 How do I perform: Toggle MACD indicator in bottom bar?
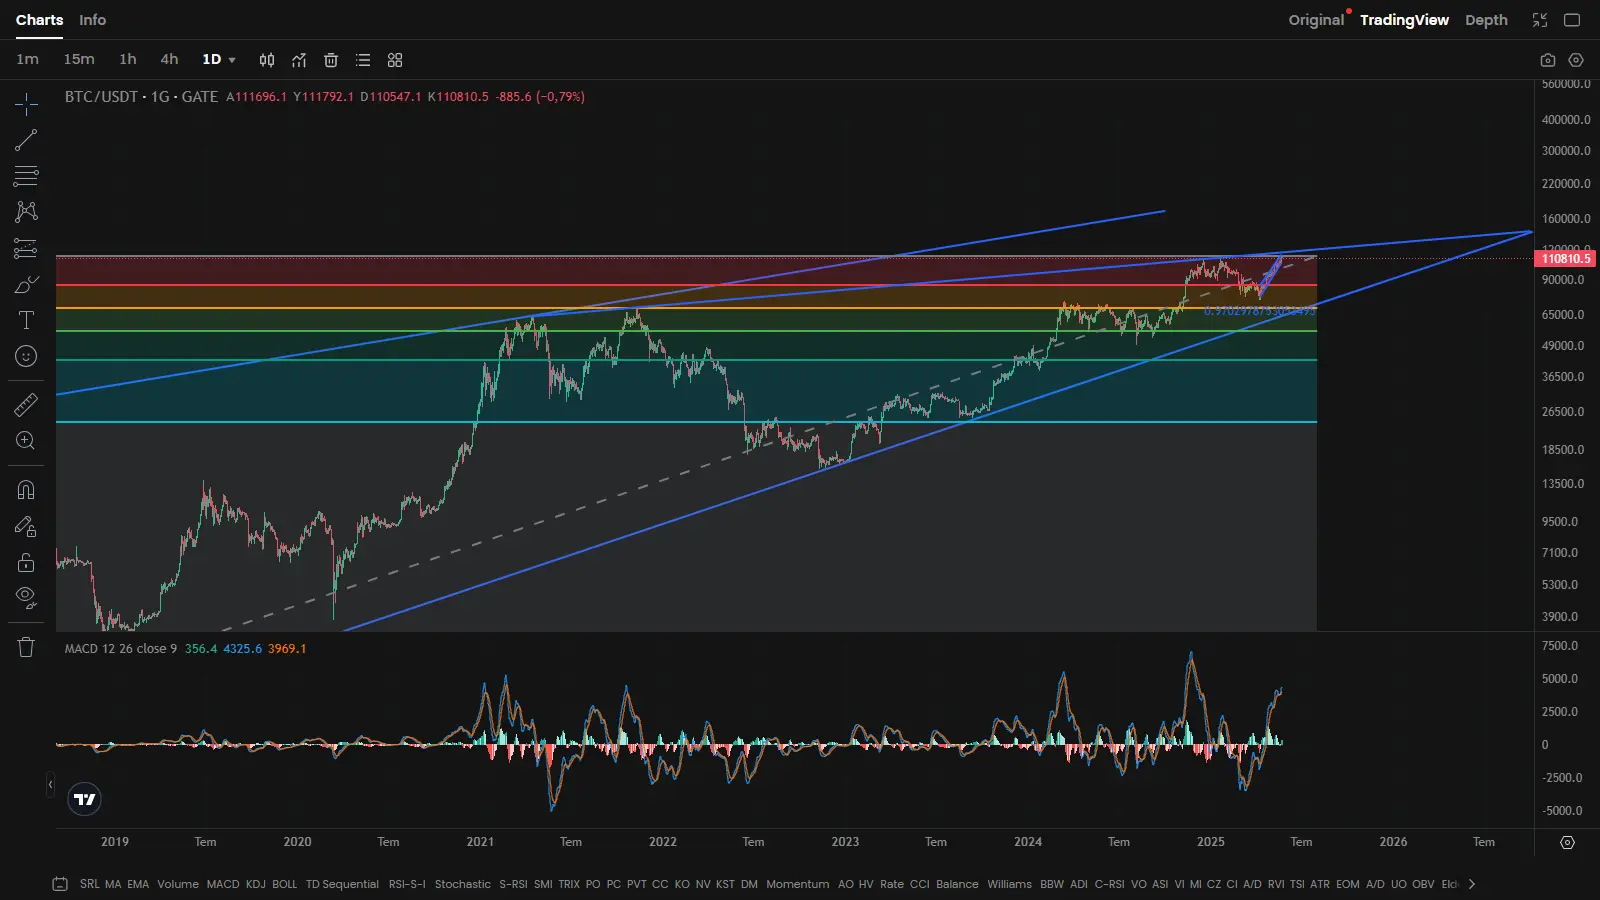point(223,884)
